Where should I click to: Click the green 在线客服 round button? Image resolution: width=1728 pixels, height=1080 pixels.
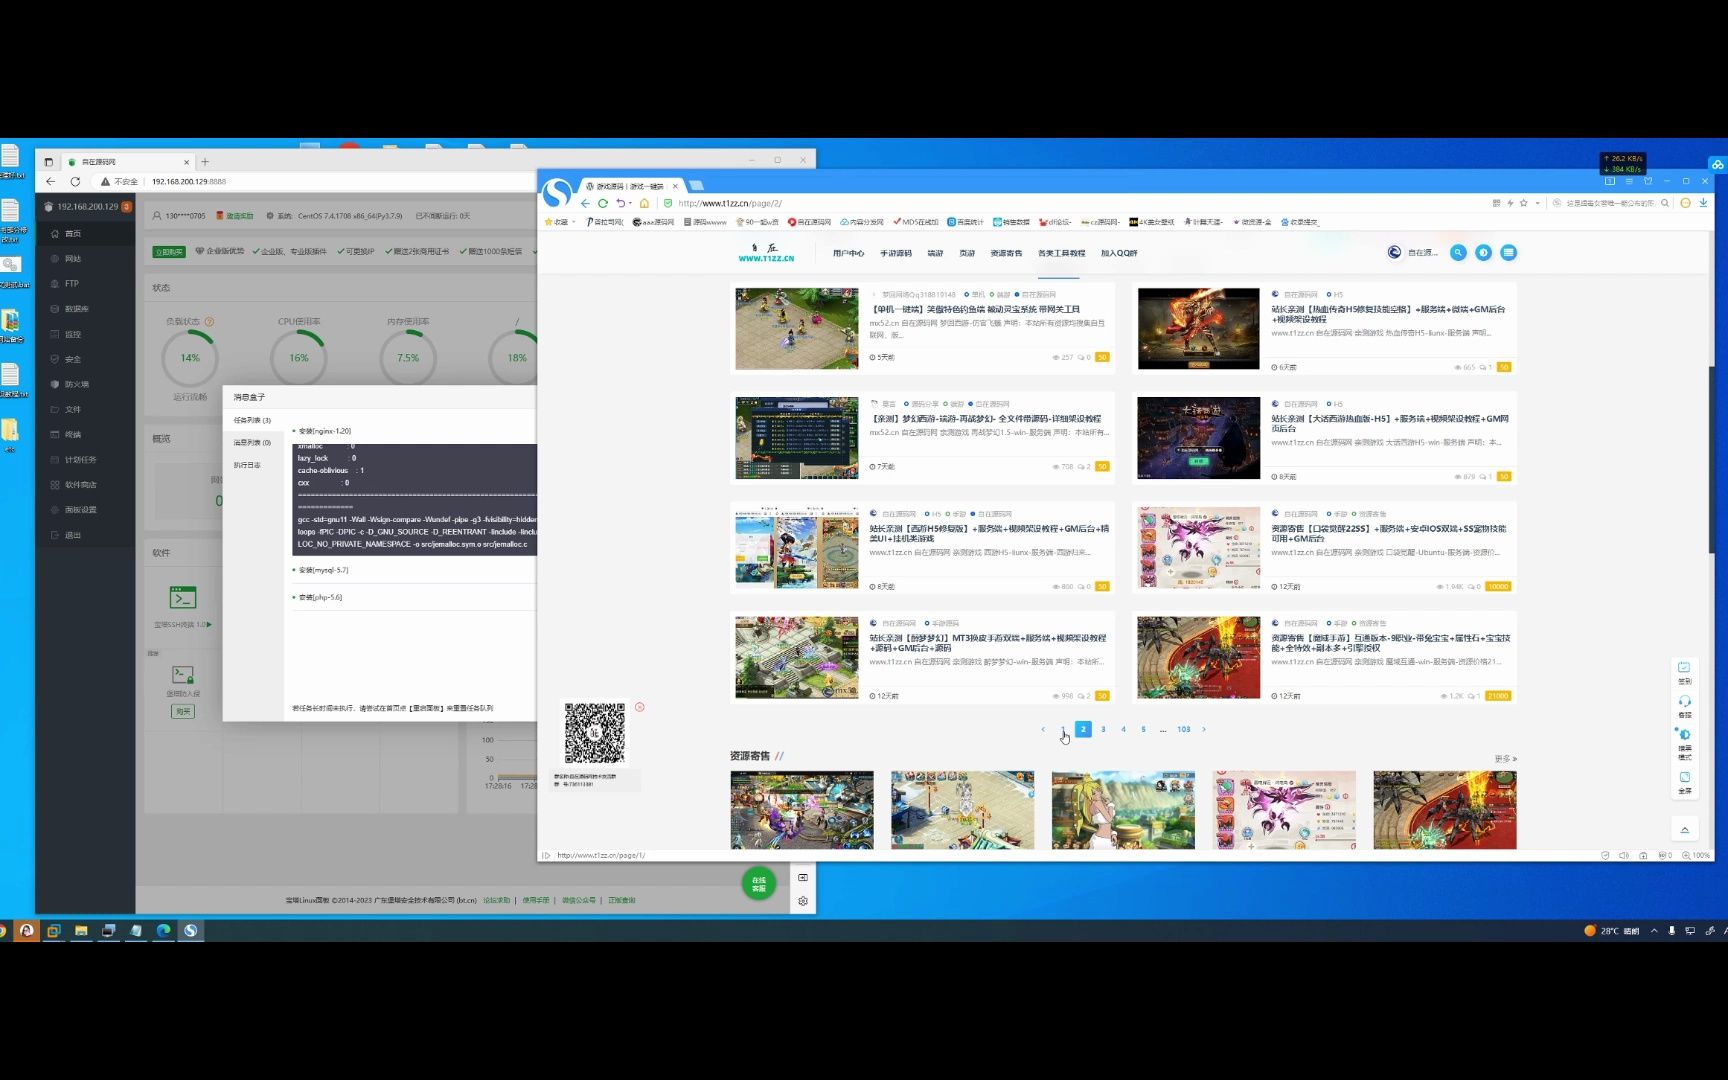pyautogui.click(x=759, y=885)
